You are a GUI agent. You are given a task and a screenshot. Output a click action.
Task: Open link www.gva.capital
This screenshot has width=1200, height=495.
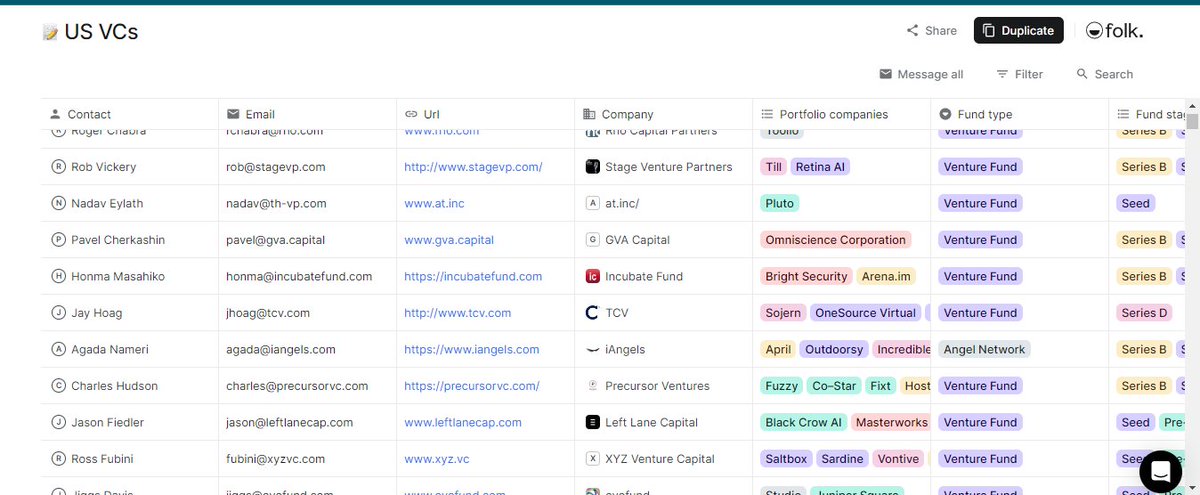tap(449, 240)
